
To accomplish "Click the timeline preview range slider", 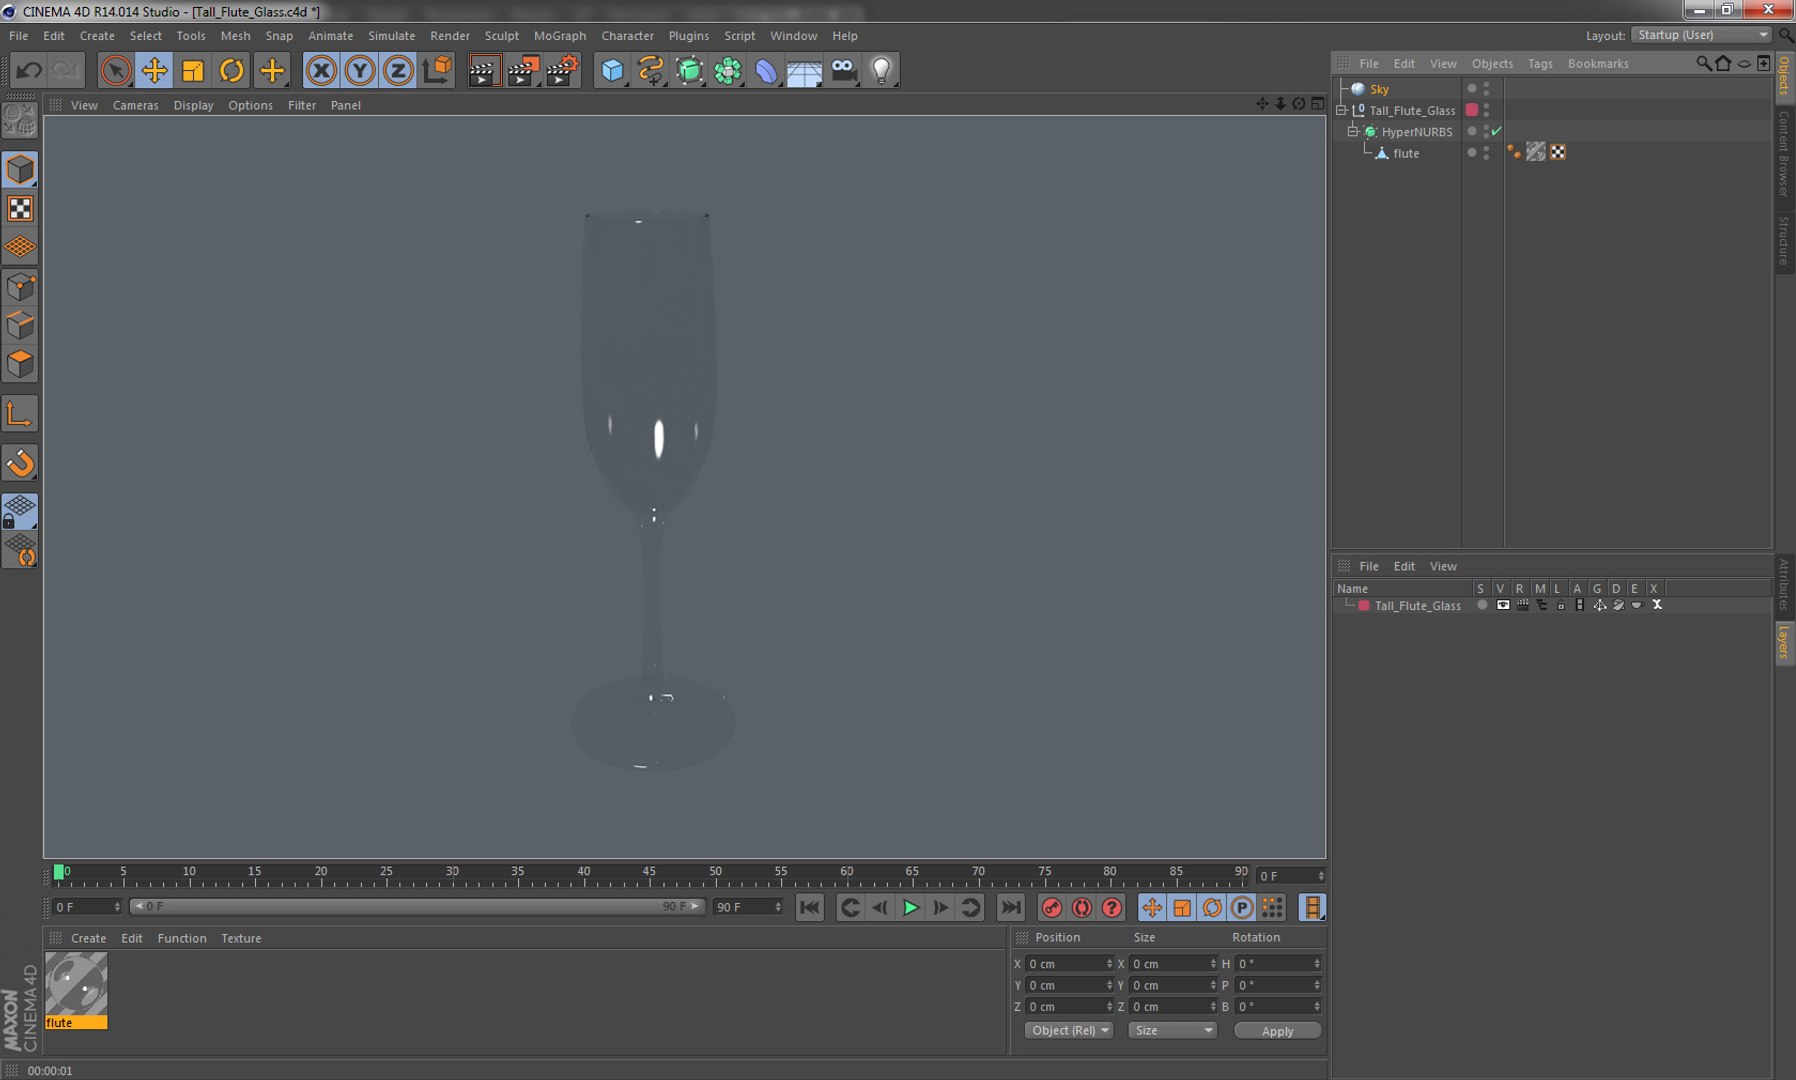I will click(417, 906).
